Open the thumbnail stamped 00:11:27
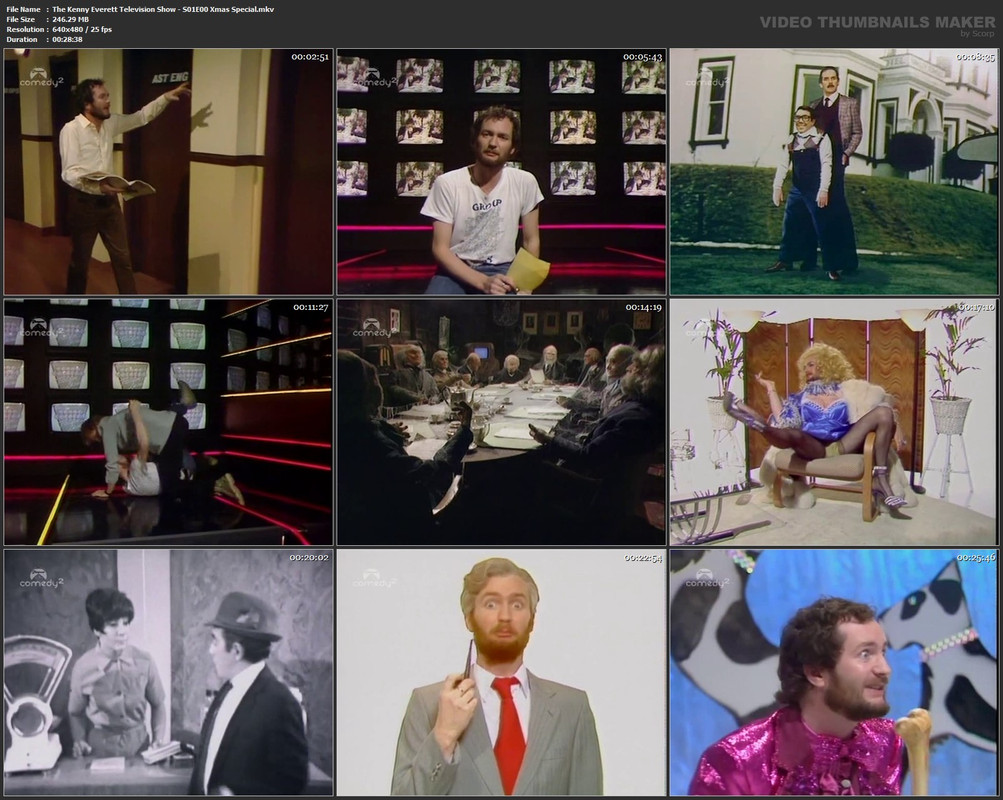This screenshot has height=800, width=1003. 168,422
